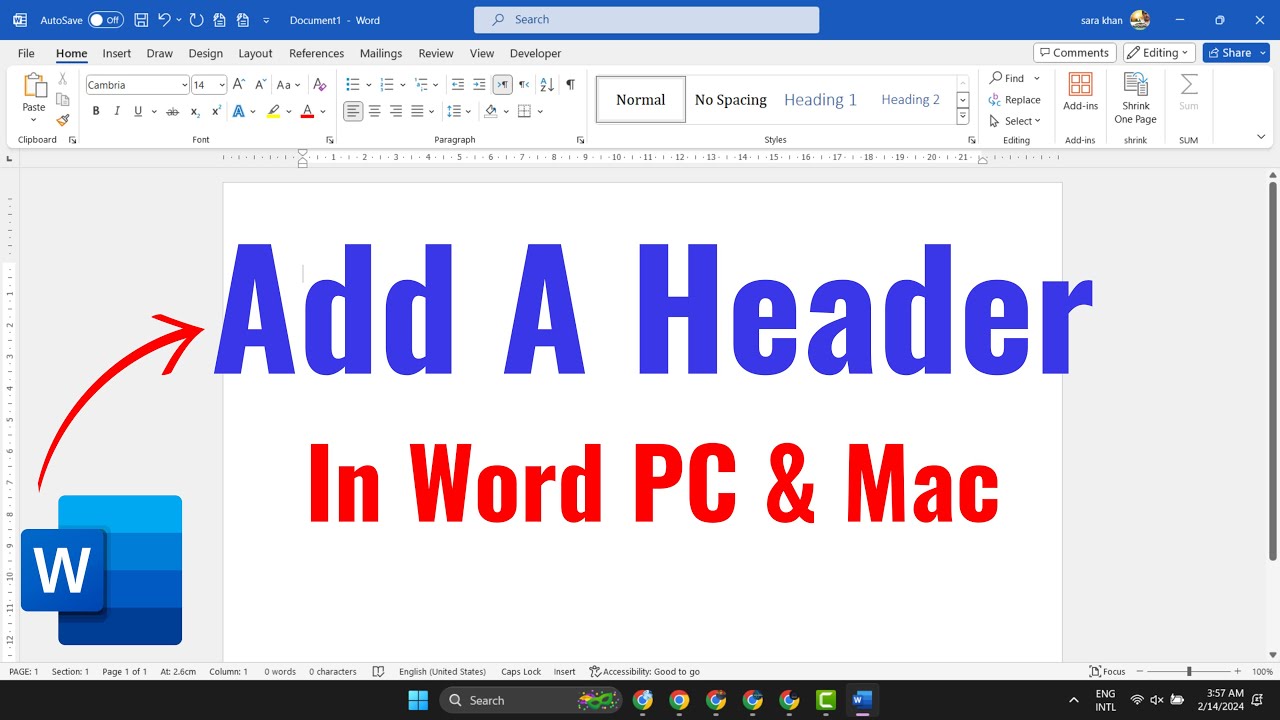Increase font size with the larger A
This screenshot has height=720, width=1280.
[240, 85]
